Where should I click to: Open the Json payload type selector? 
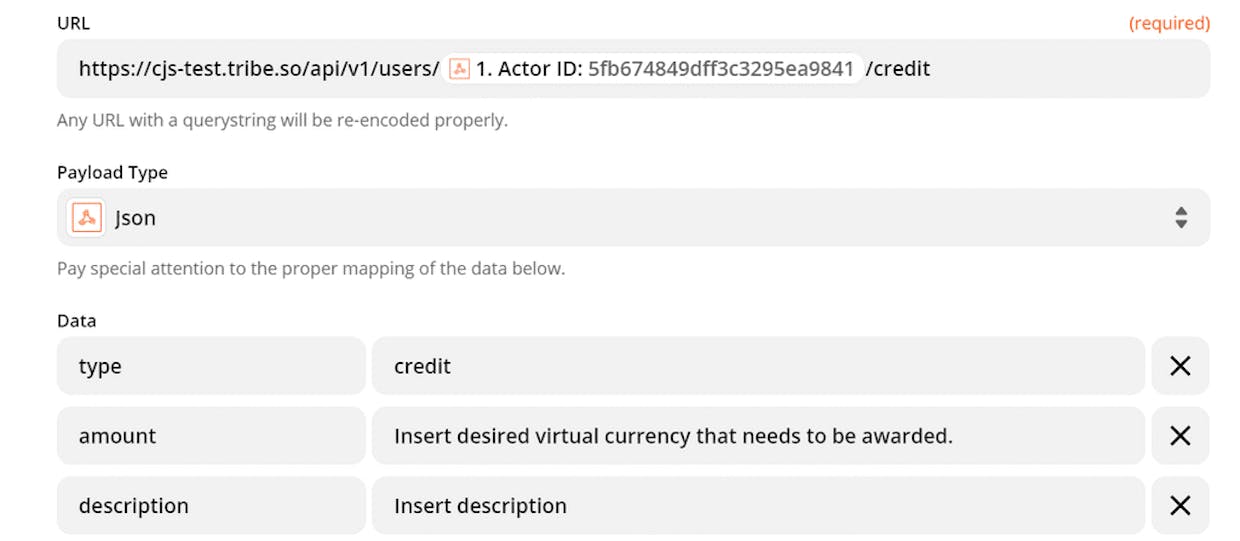(x=633, y=217)
